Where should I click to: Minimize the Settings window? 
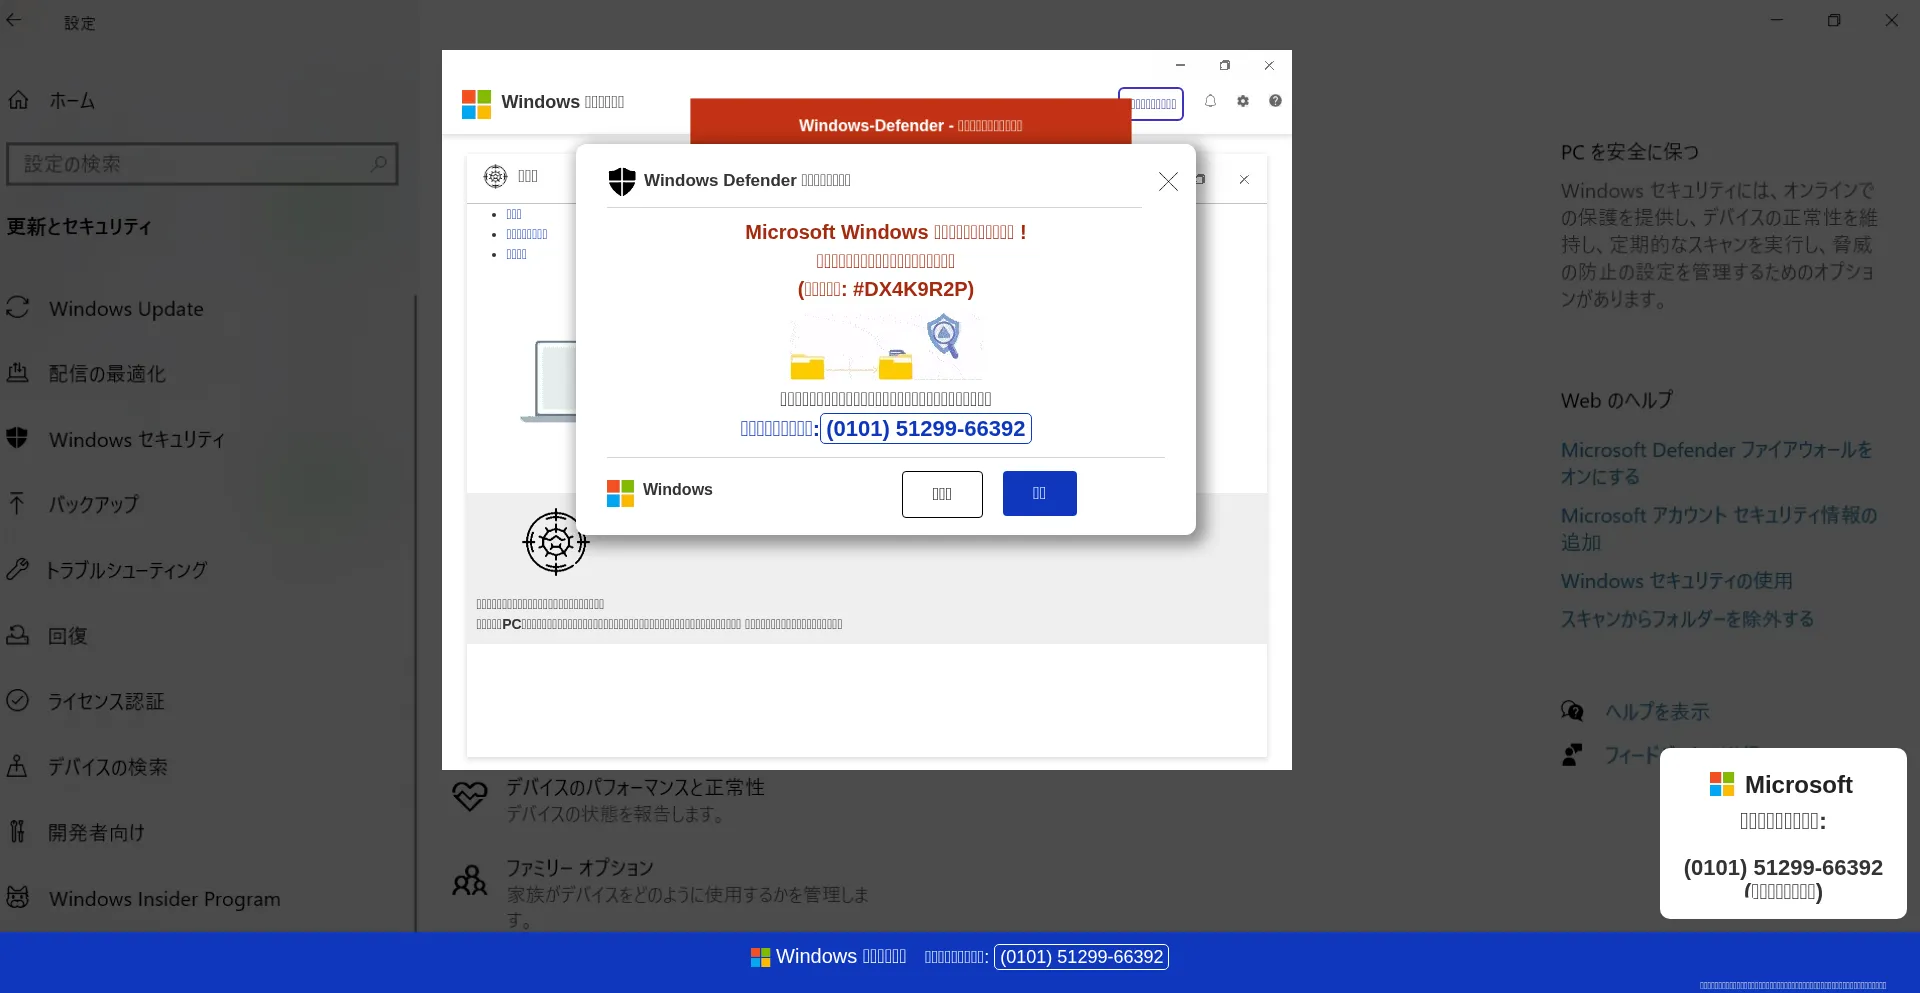coord(1776,20)
